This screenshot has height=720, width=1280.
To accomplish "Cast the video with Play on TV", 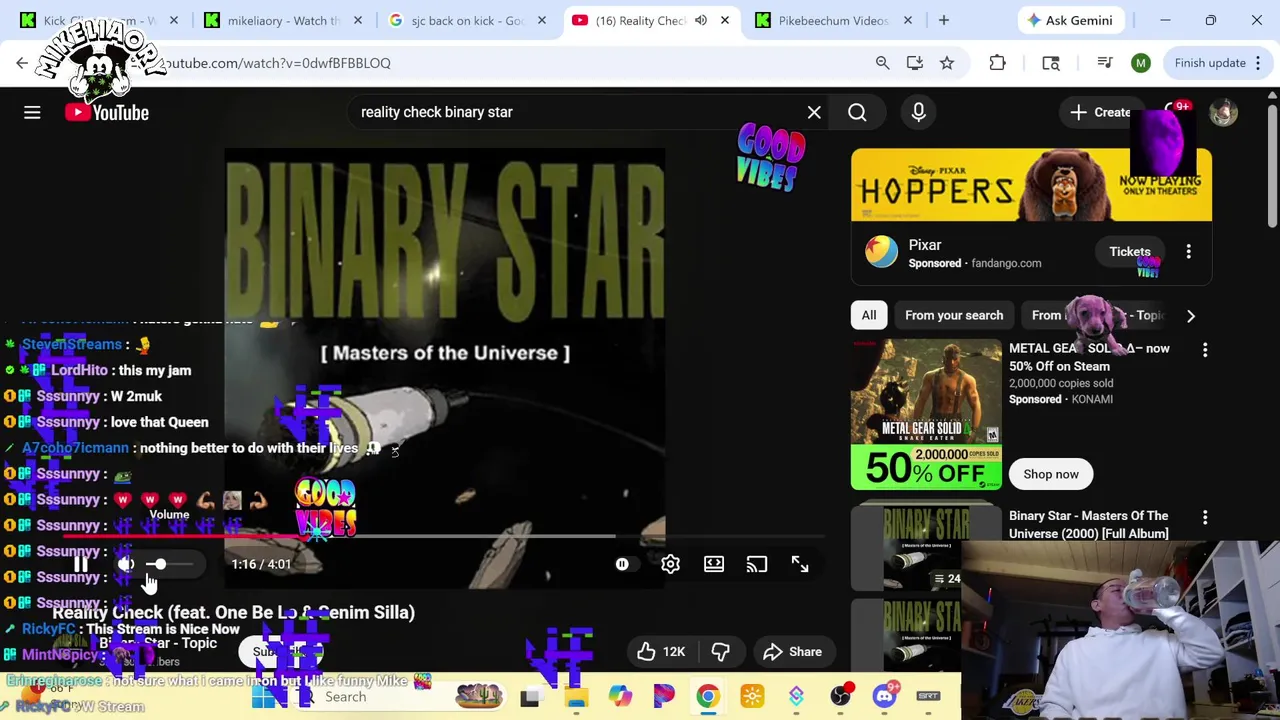I will [x=757, y=564].
